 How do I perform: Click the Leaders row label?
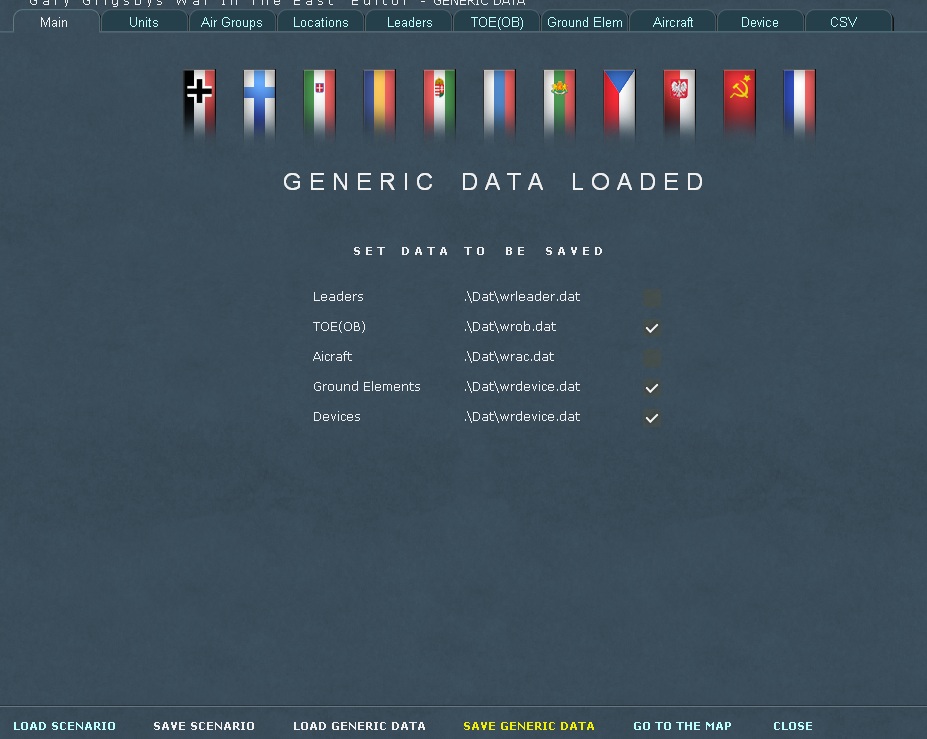click(338, 297)
